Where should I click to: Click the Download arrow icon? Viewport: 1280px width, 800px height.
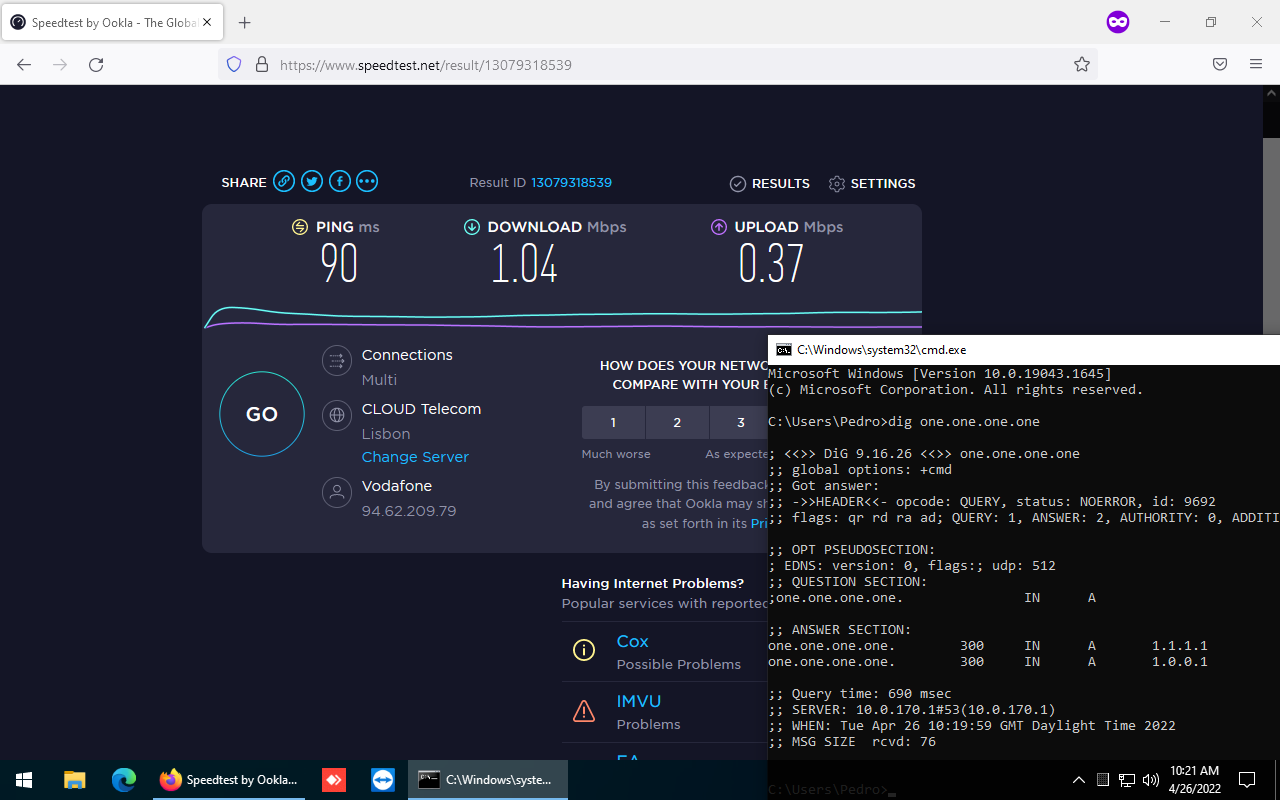point(472,226)
